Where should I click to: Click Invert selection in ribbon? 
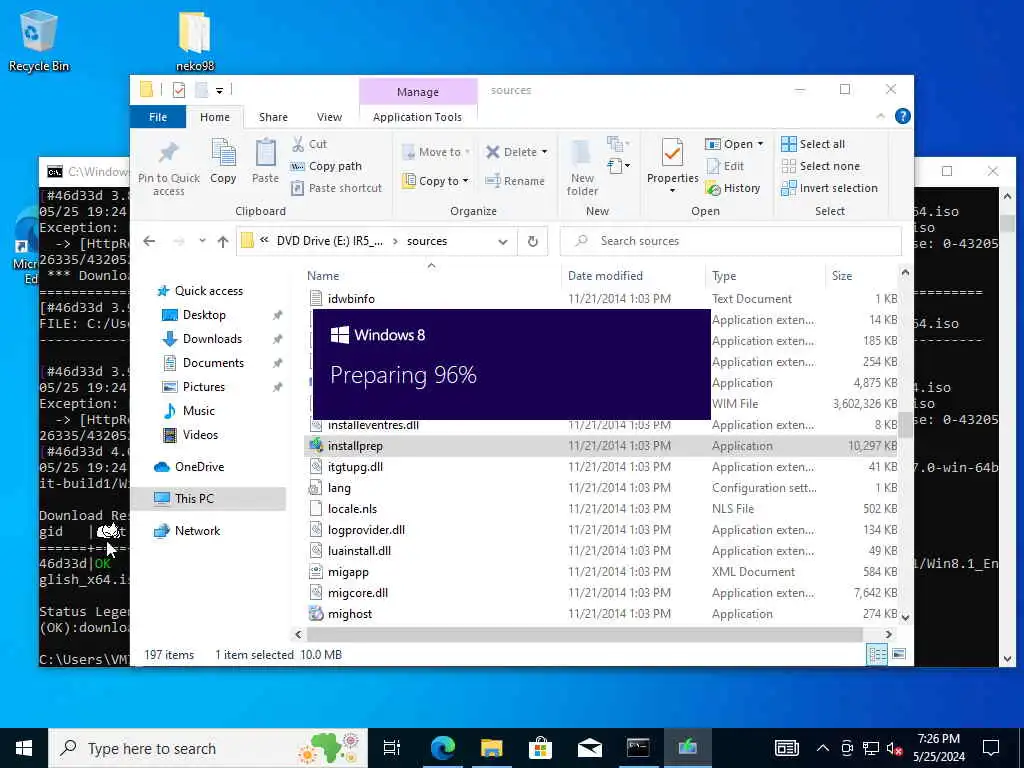click(829, 188)
